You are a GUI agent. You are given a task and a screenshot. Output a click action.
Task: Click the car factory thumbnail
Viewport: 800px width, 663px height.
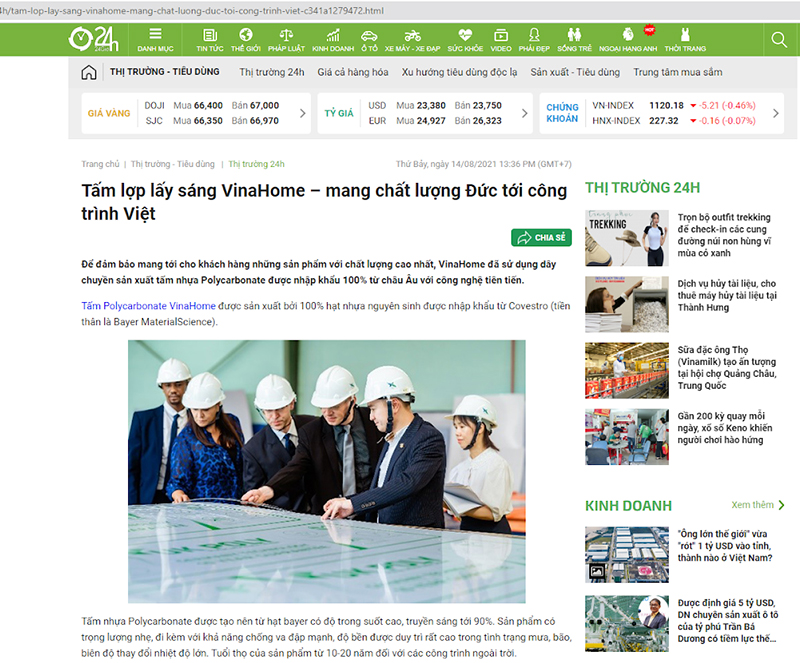click(627, 624)
